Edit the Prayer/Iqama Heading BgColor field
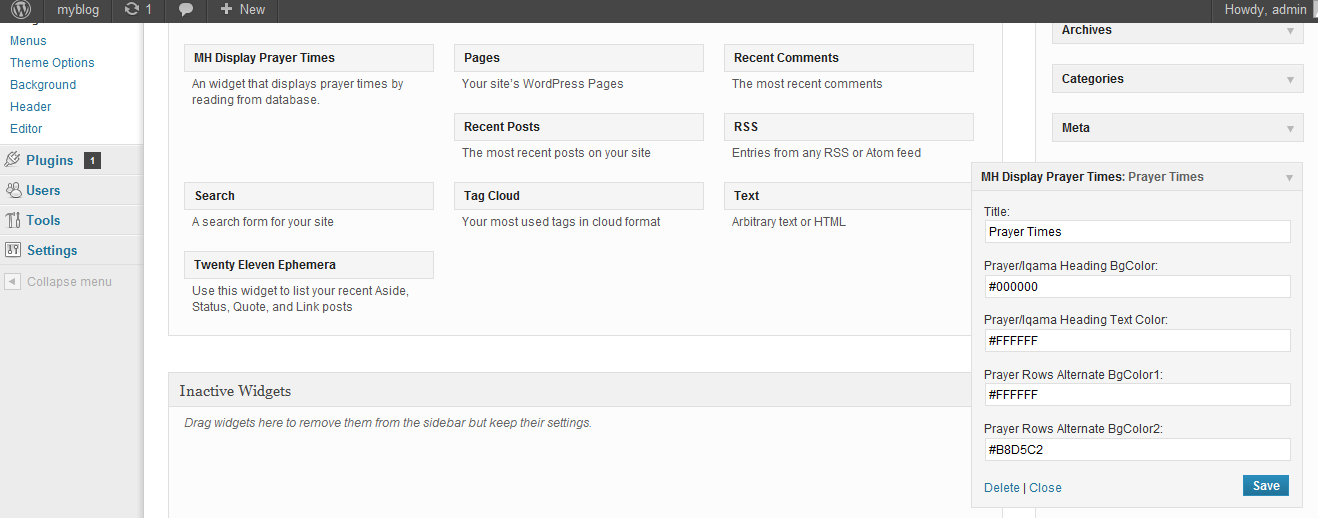1318x518 pixels. tap(1137, 286)
